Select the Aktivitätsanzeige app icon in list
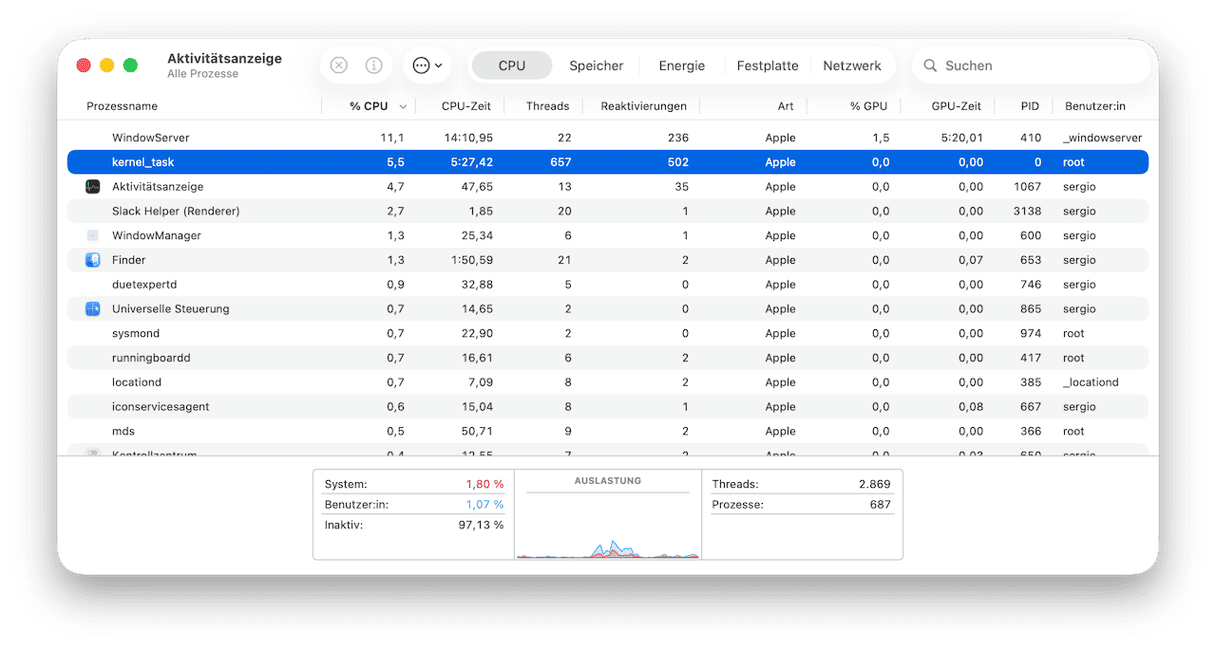This screenshot has height=650, width=1216. [93, 187]
